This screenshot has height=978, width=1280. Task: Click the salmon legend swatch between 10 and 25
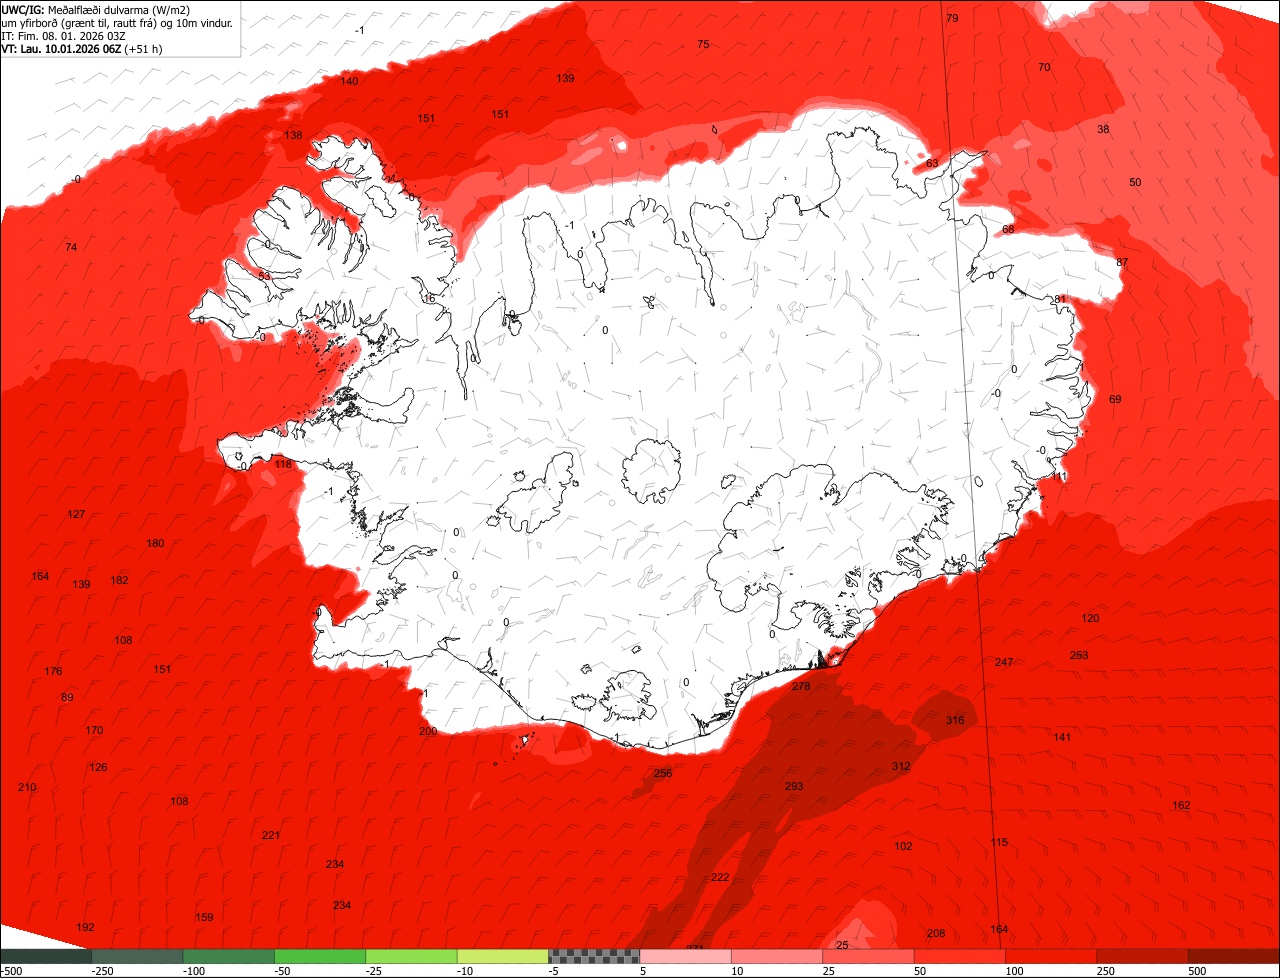pos(777,956)
